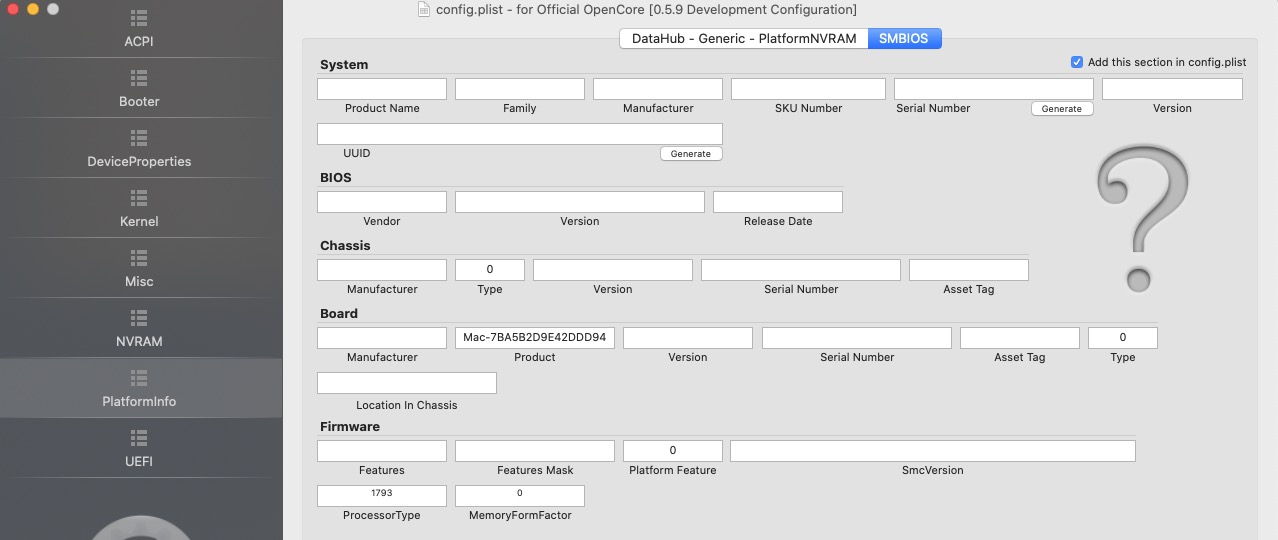This screenshot has height=540, width=1278.
Task: Open the Booter section icon
Action: [139, 77]
